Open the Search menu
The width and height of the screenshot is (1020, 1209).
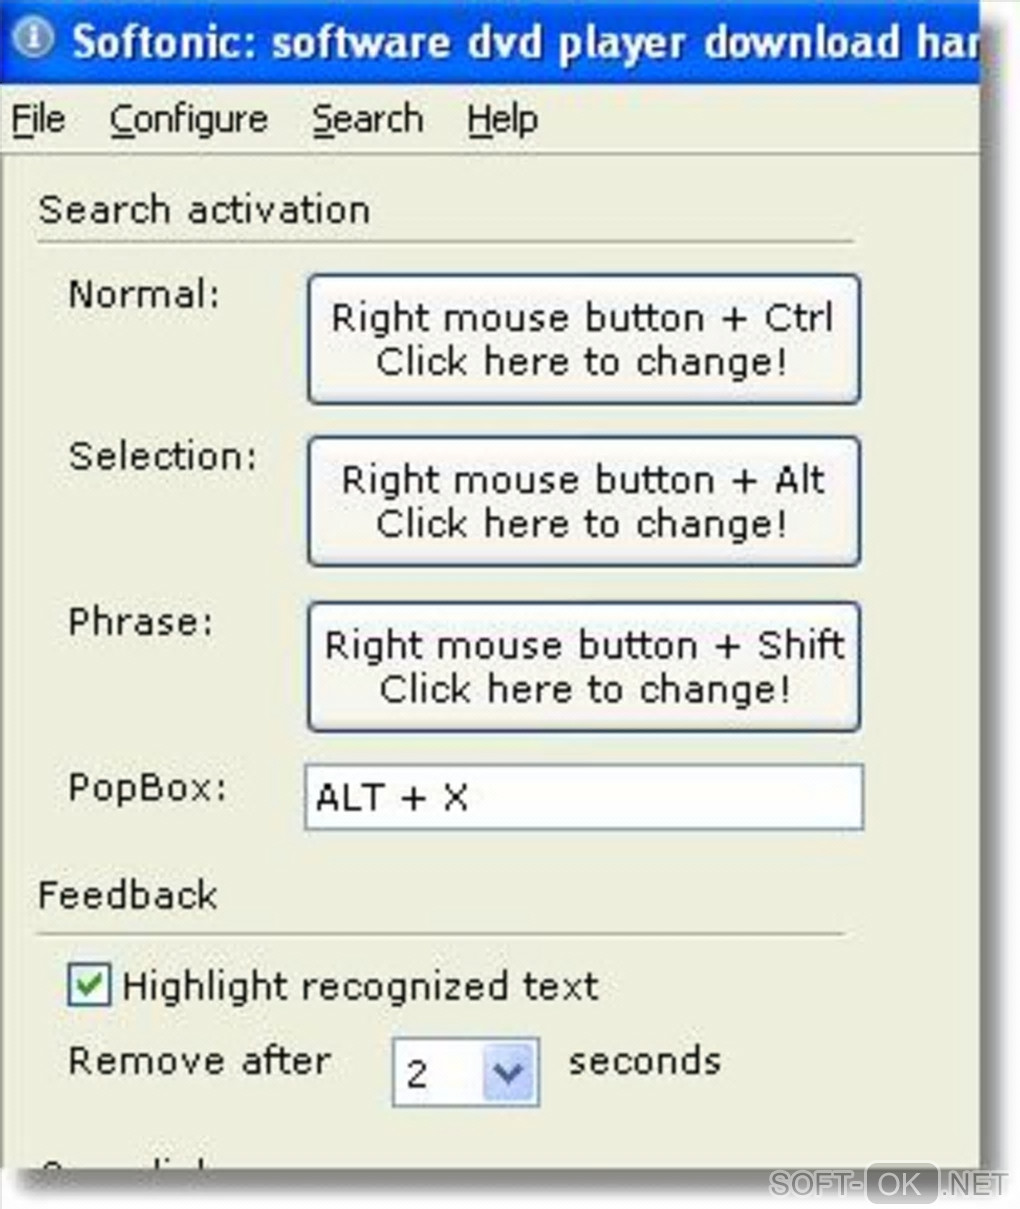[x=367, y=120]
